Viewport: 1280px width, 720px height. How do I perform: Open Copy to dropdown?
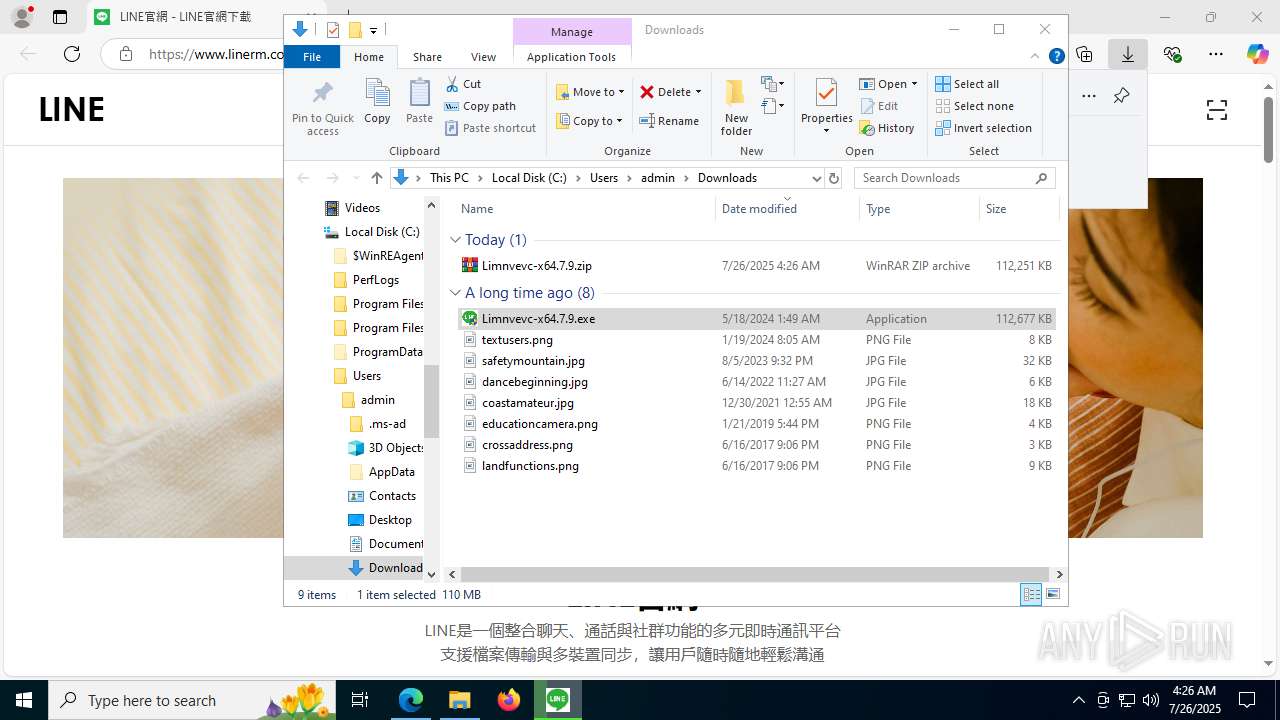[589, 121]
